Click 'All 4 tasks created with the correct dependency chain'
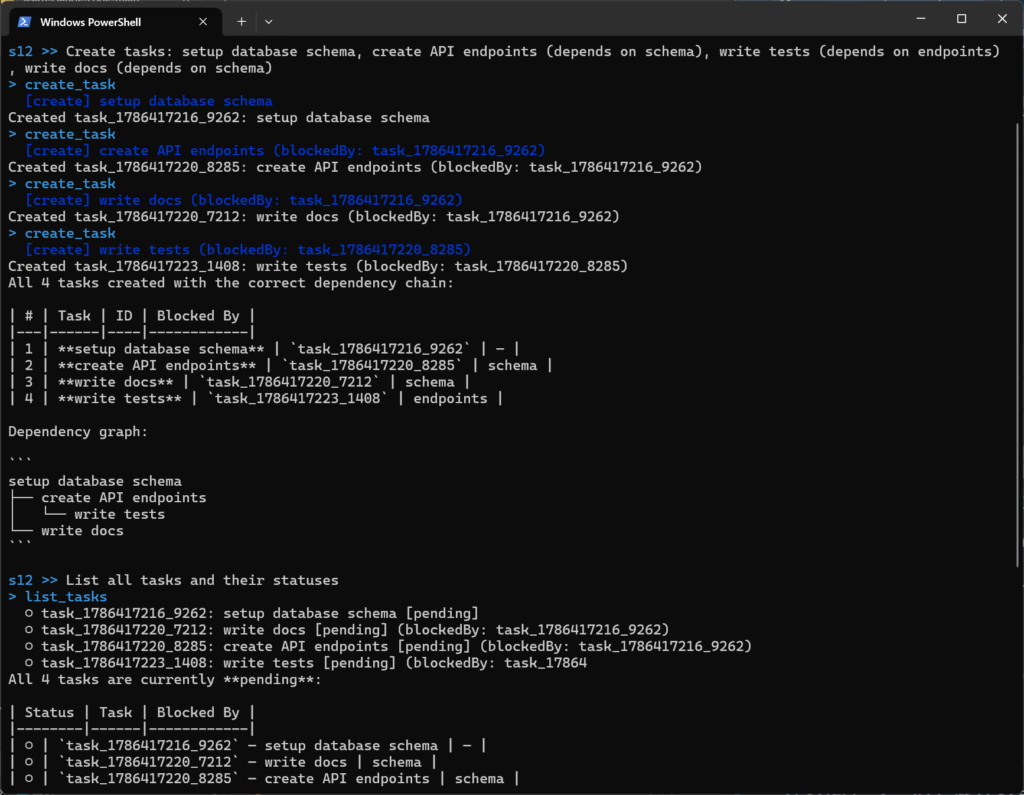Viewport: 1024px width, 795px height. (x=231, y=283)
